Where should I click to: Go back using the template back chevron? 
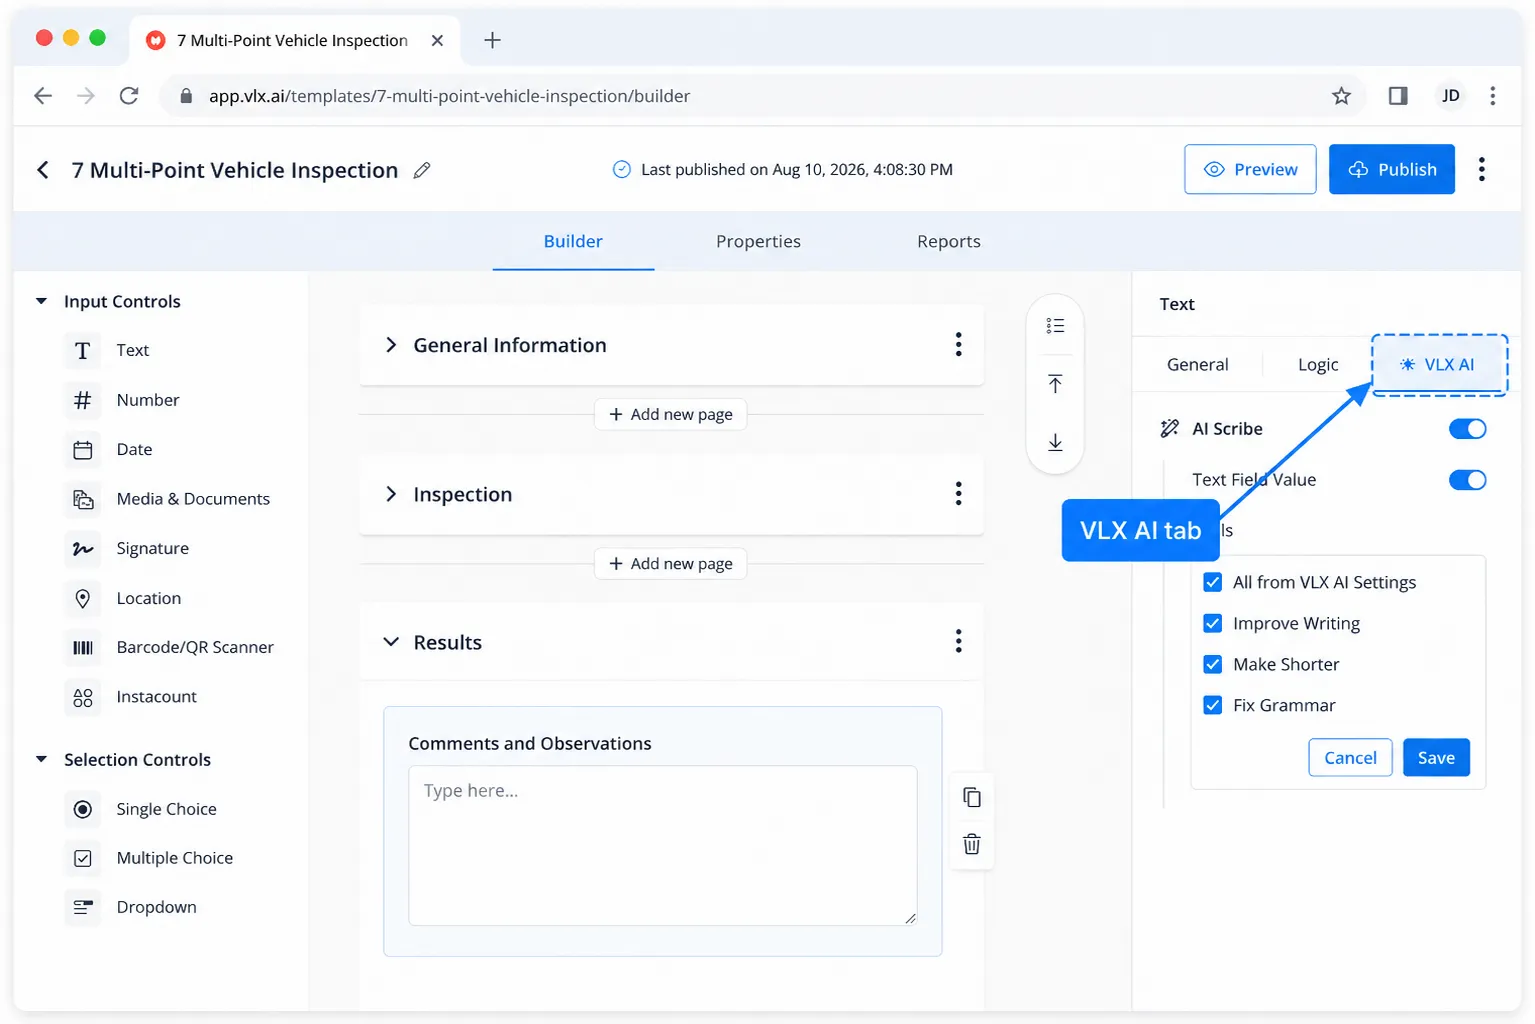pyautogui.click(x=43, y=170)
